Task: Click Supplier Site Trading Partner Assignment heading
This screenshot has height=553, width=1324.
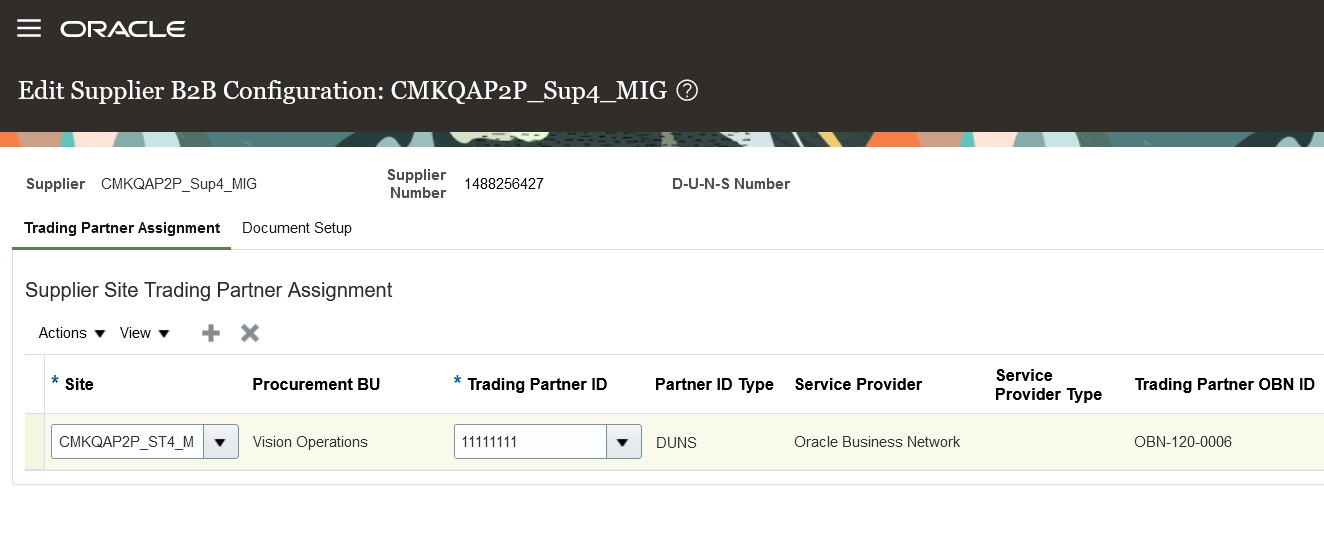Action: click(x=208, y=290)
